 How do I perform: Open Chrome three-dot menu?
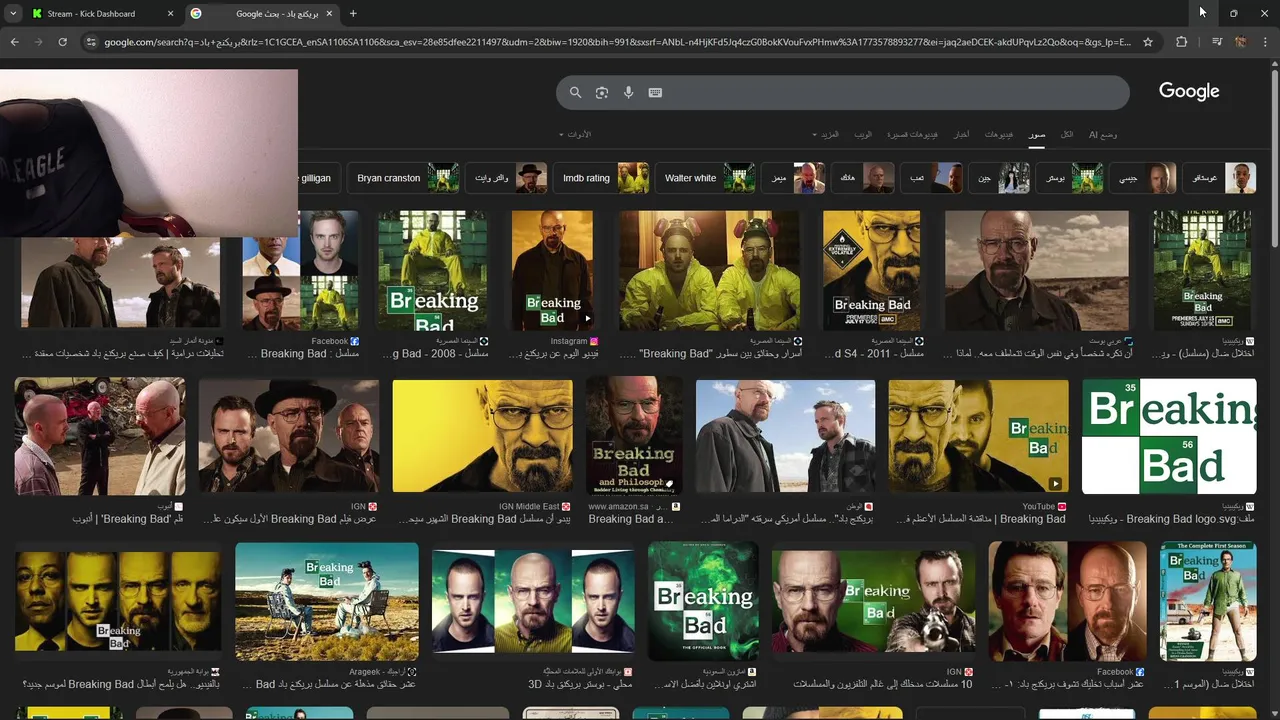pyautogui.click(x=1266, y=42)
